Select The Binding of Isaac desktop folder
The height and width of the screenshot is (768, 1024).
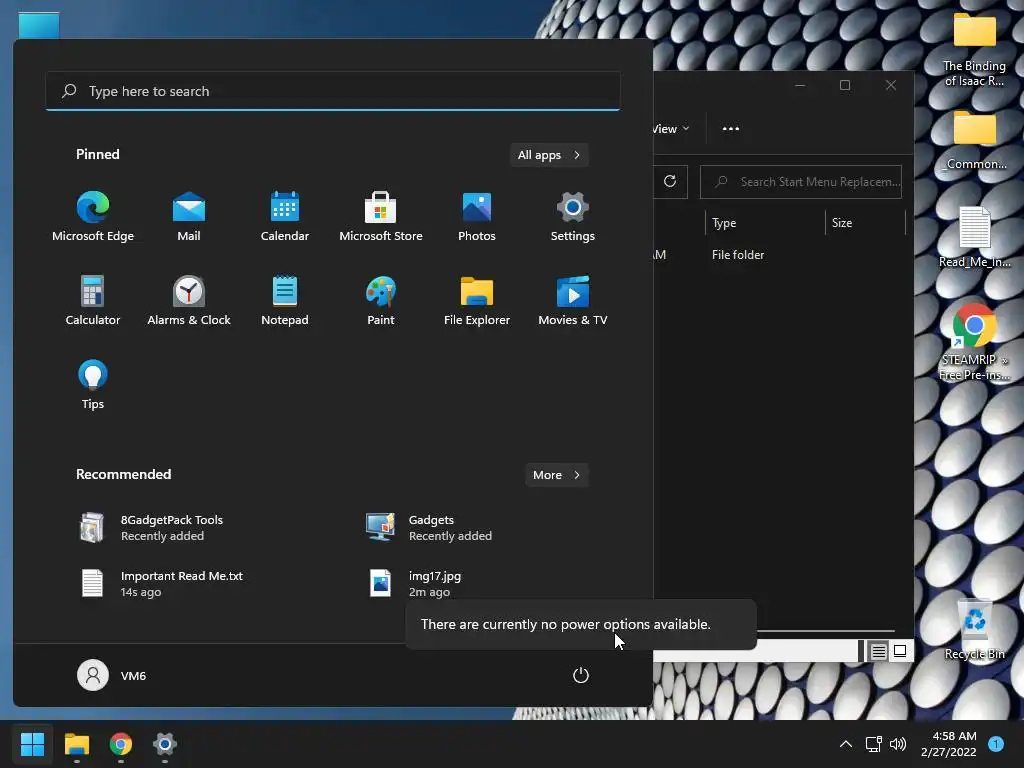click(x=974, y=50)
